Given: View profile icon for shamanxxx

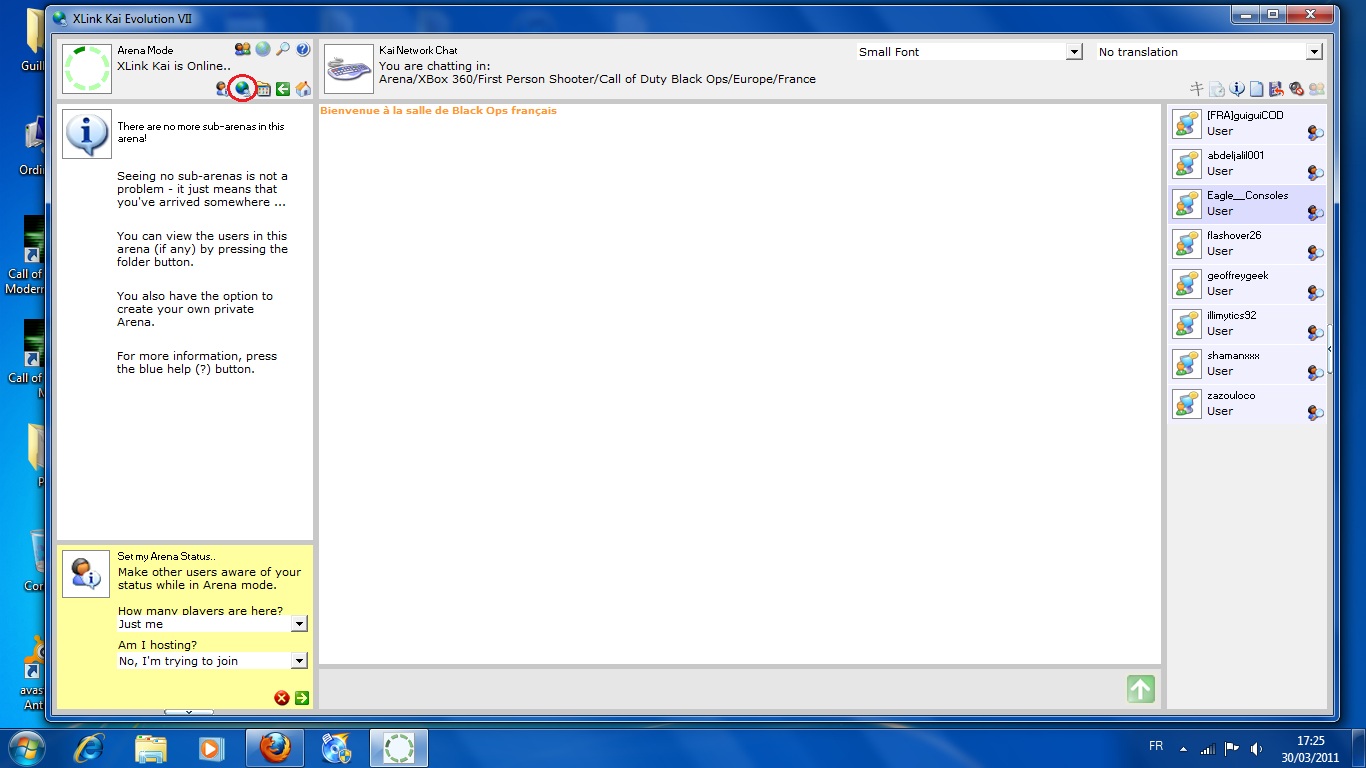Looking at the screenshot, I should [1316, 372].
